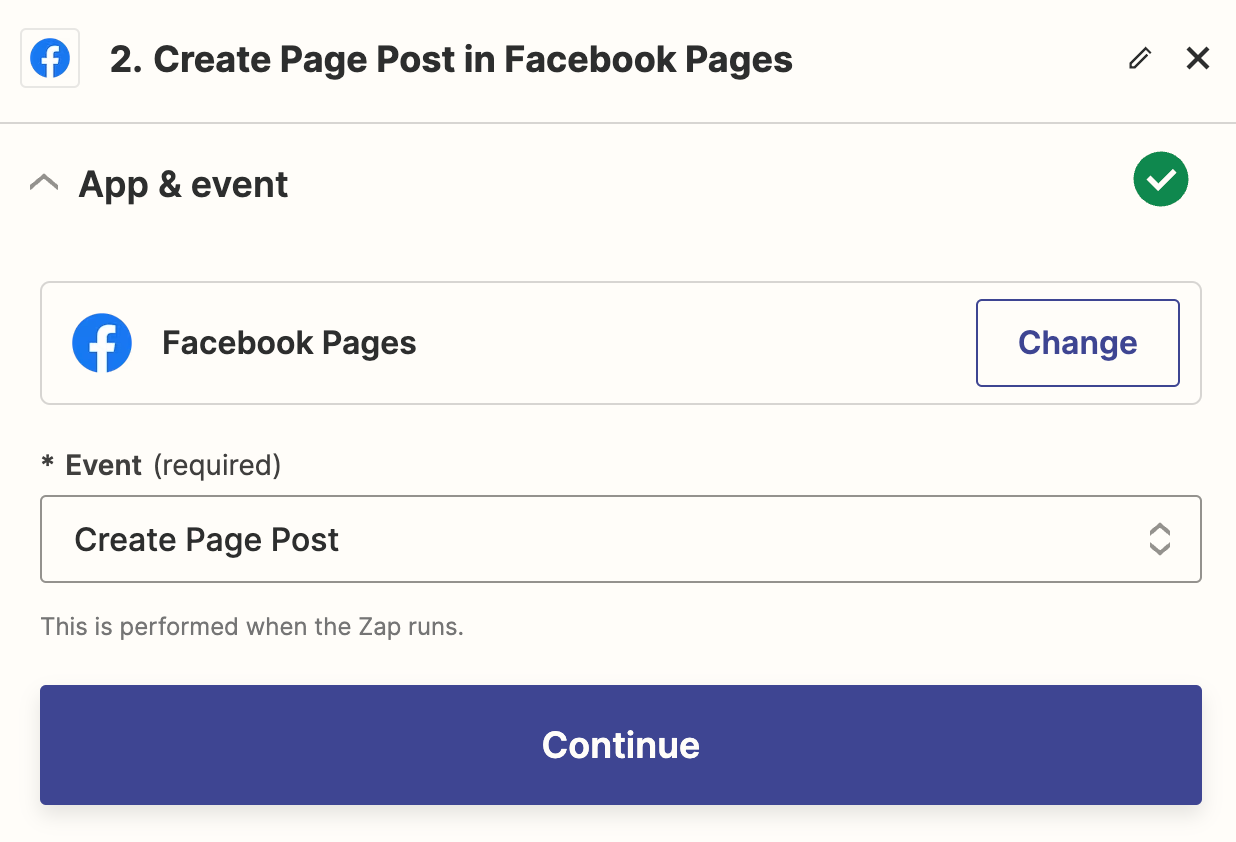Click the helper text below Event field
1236x842 pixels.
252,627
